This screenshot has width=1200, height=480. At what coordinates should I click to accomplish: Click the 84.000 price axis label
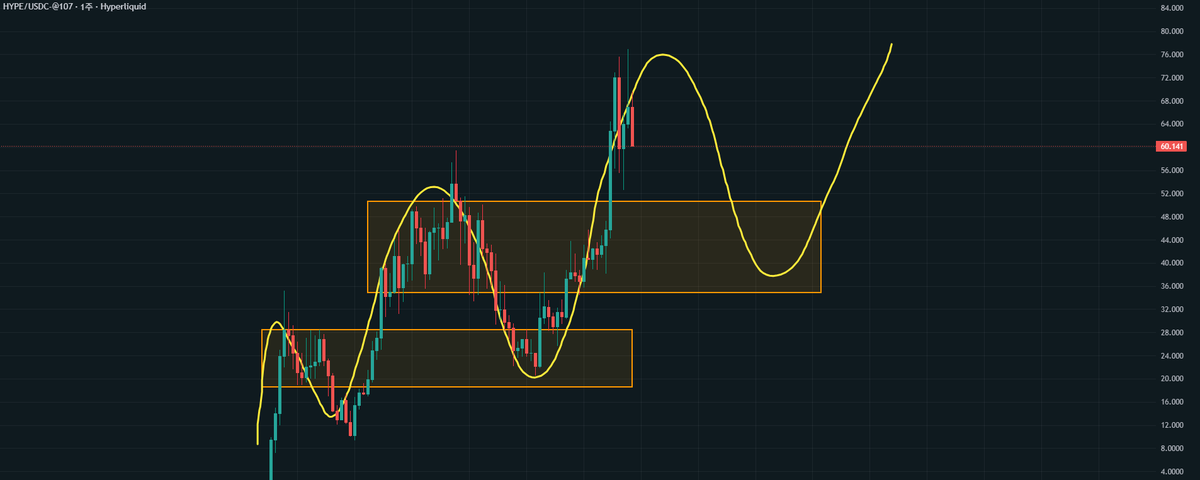click(x=1172, y=8)
